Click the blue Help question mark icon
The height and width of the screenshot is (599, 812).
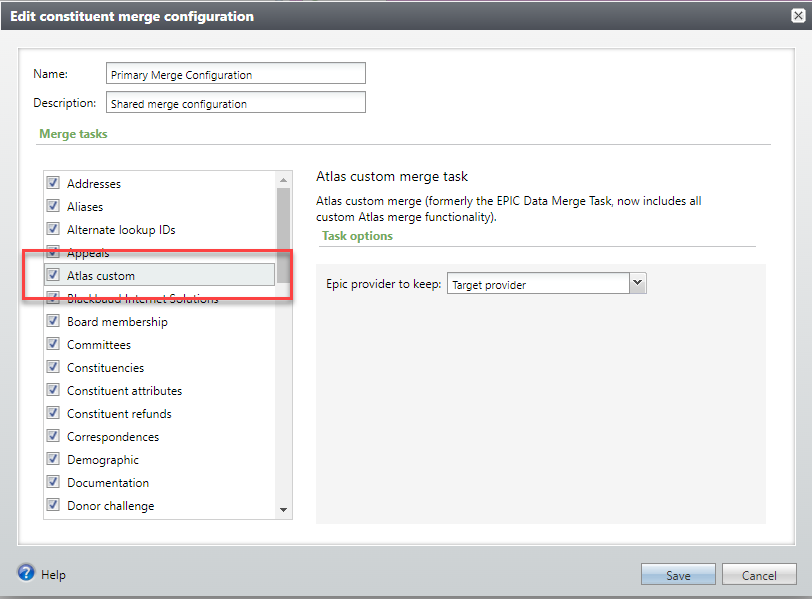coord(26,573)
